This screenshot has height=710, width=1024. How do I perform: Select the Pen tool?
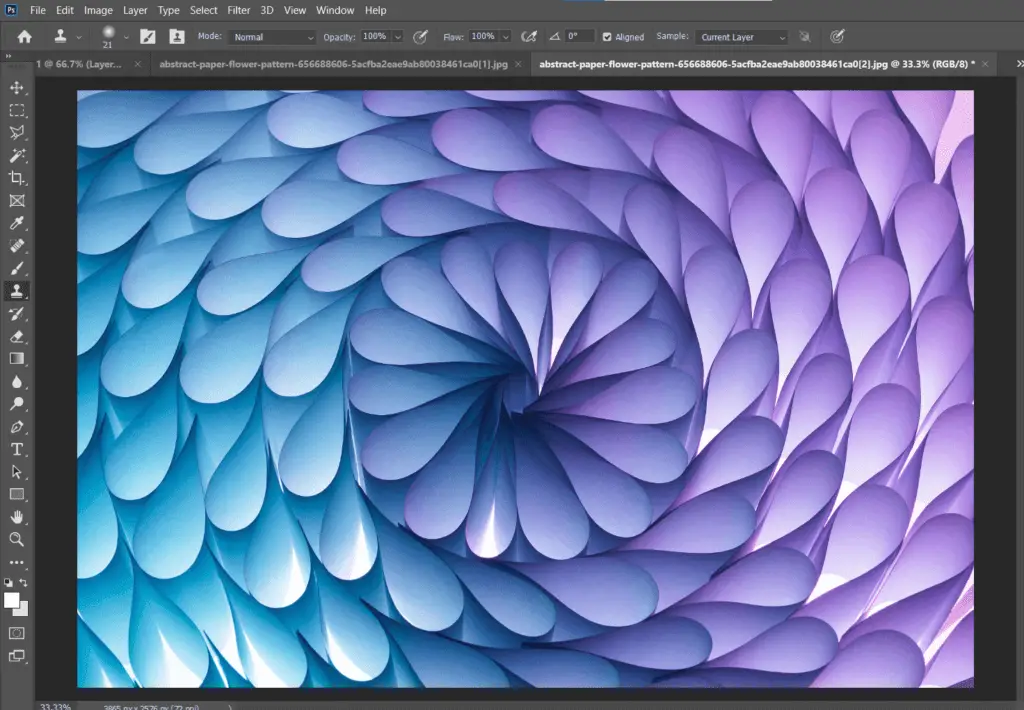point(17,427)
